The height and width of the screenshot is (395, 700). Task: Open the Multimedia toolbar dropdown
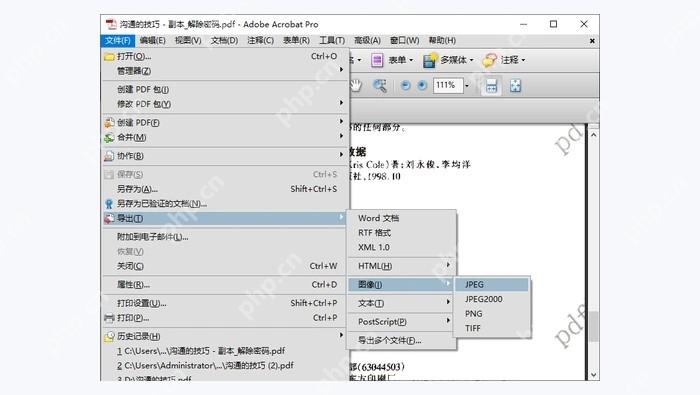pyautogui.click(x=471, y=60)
